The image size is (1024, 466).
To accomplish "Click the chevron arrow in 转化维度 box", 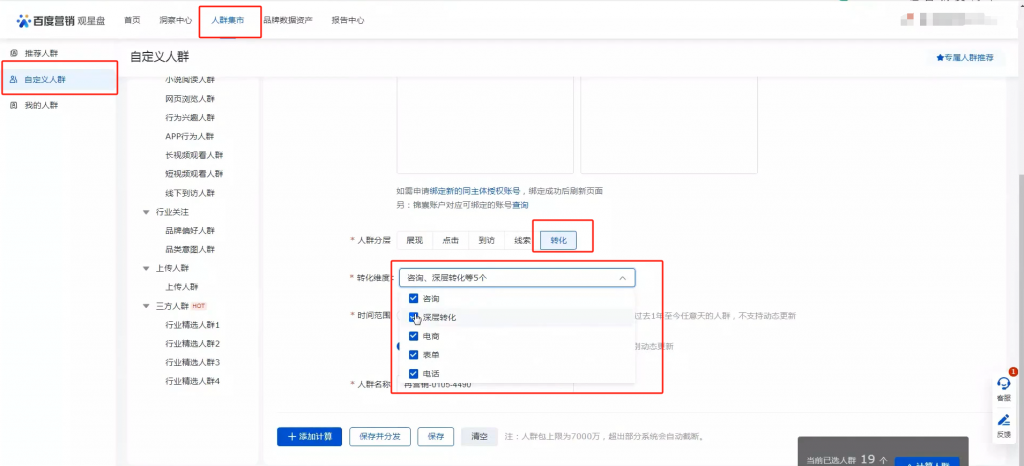I will [x=622, y=278].
